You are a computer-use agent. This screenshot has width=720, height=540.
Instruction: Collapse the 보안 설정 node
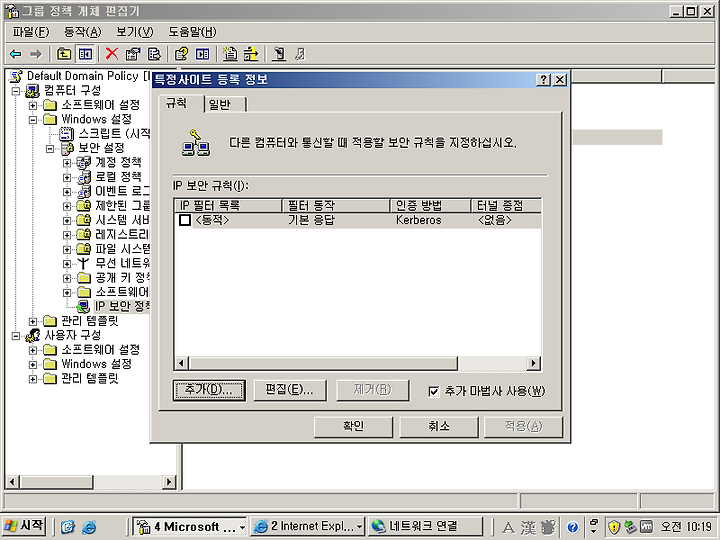tap(50, 148)
